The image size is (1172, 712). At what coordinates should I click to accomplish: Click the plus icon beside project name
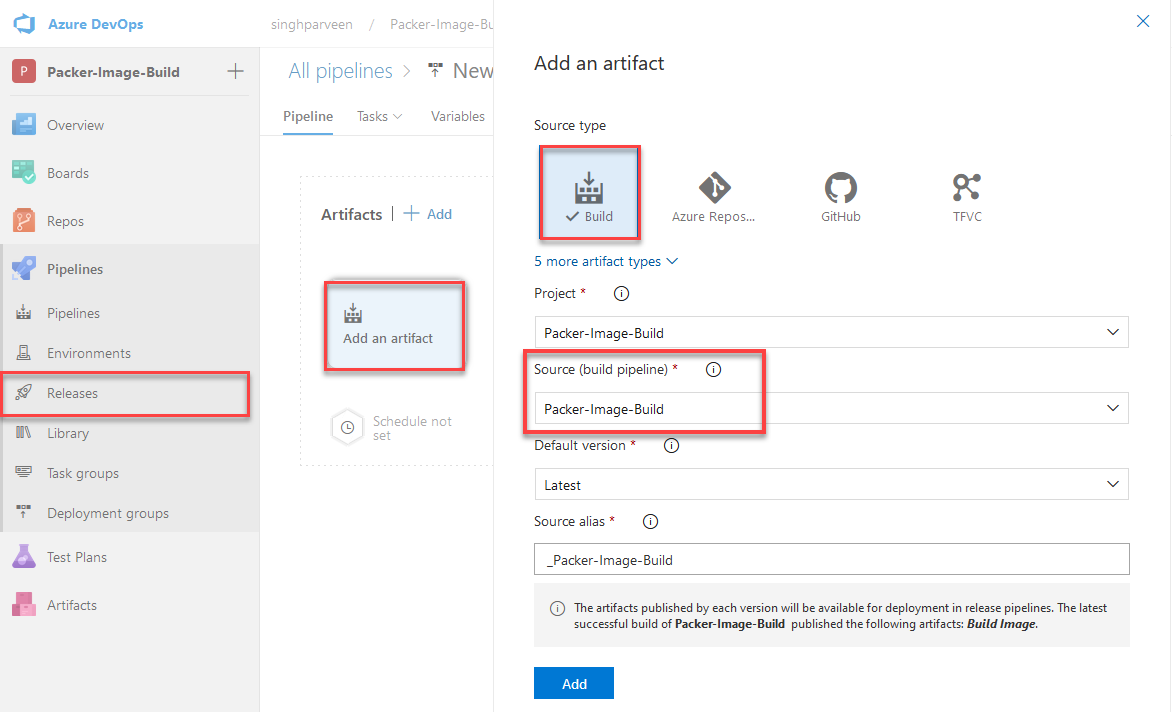pos(235,72)
